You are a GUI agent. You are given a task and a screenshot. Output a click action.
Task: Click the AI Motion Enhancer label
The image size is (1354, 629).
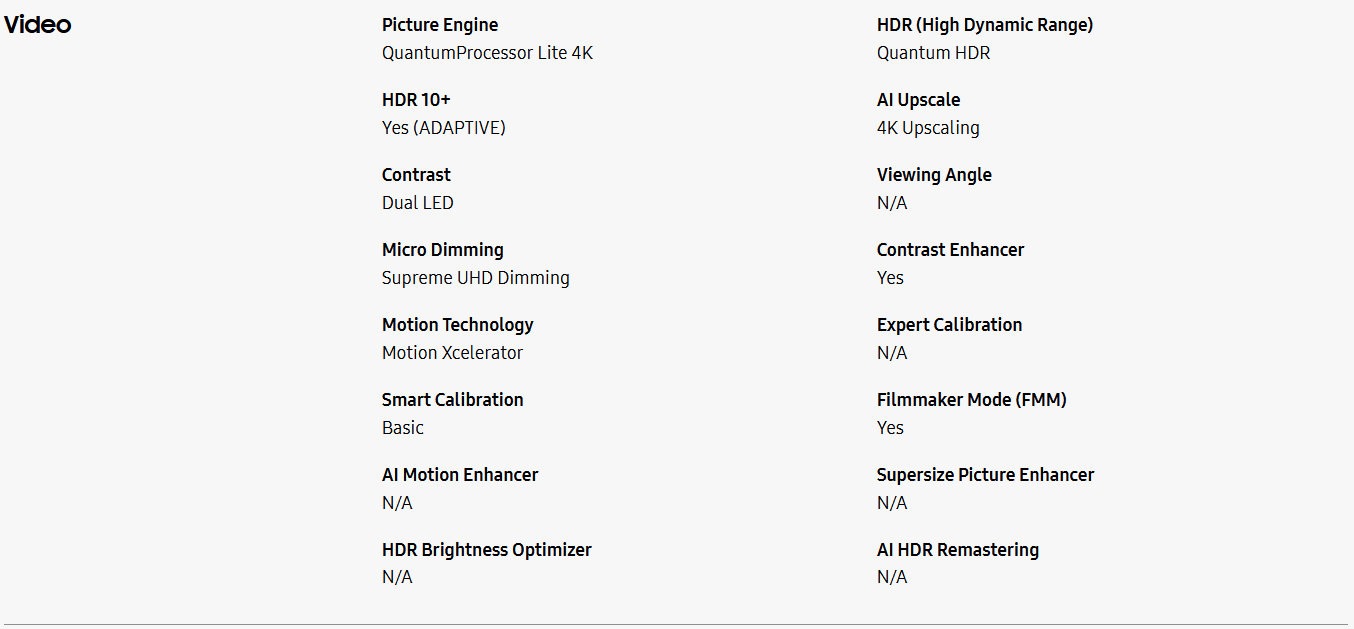tap(460, 475)
